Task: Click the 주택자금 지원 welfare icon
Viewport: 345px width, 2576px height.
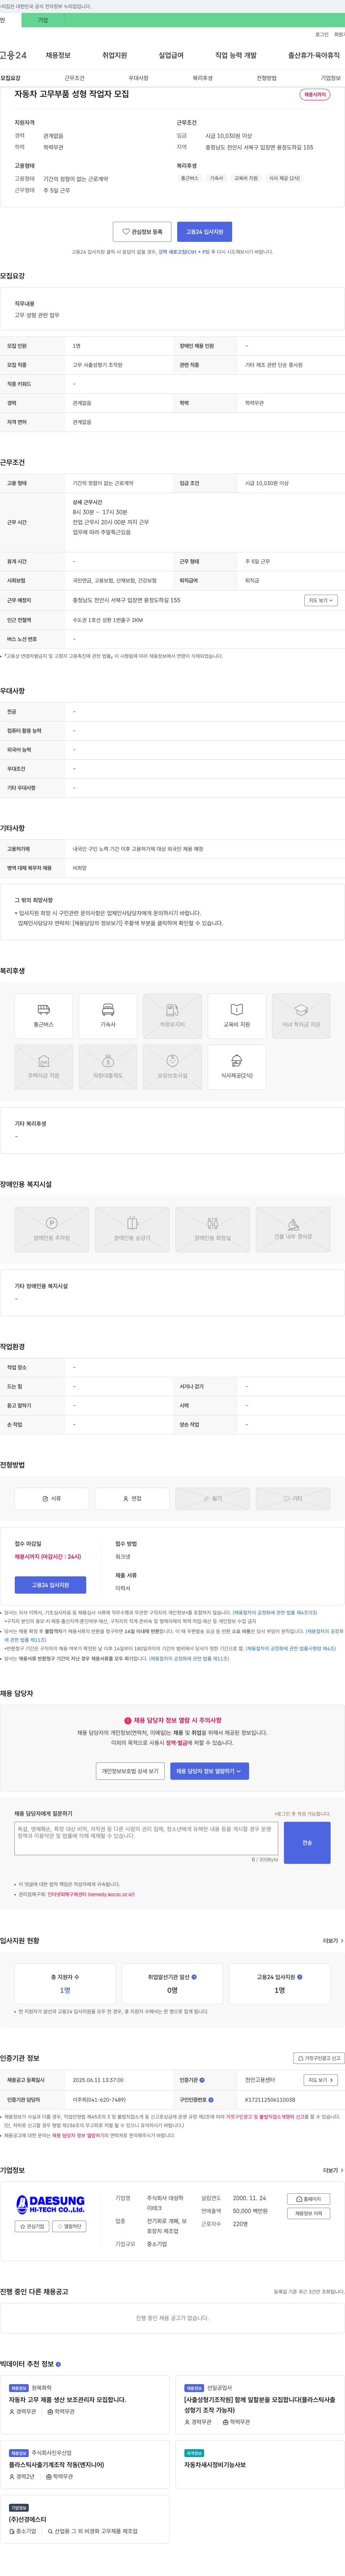Action: pyautogui.click(x=44, y=1067)
